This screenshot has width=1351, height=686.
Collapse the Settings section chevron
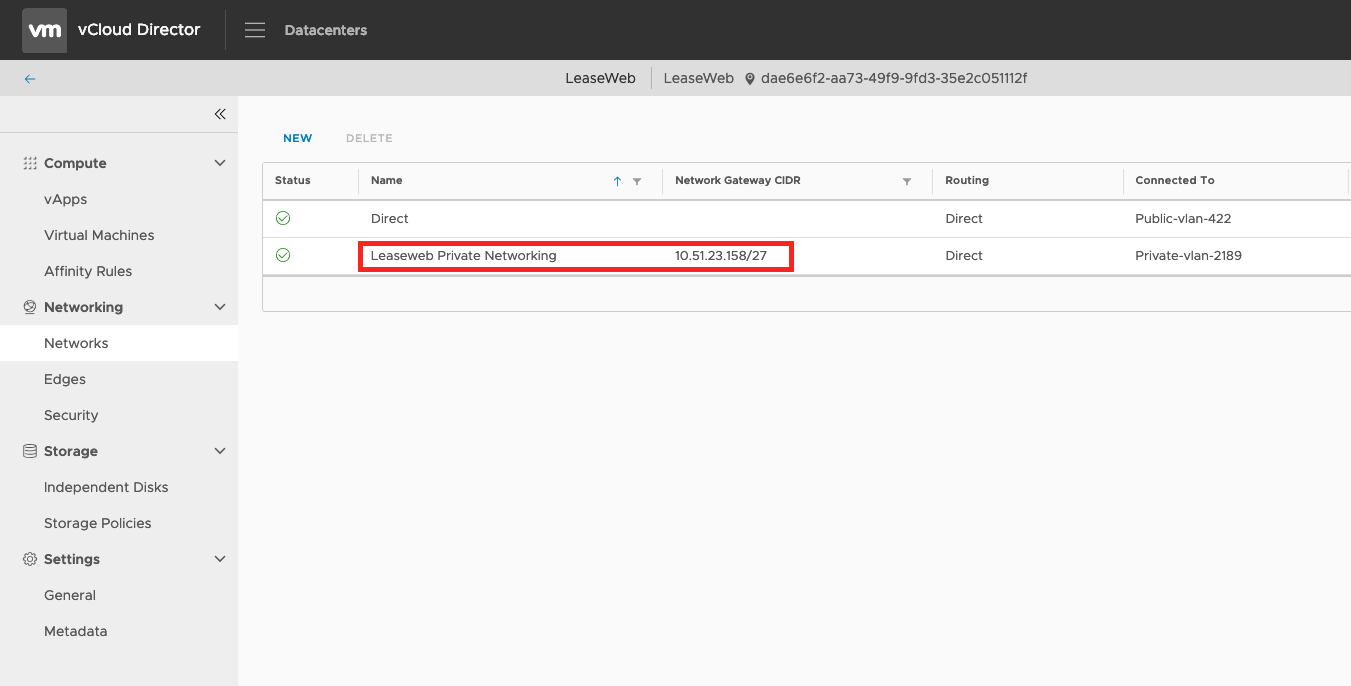[220, 559]
